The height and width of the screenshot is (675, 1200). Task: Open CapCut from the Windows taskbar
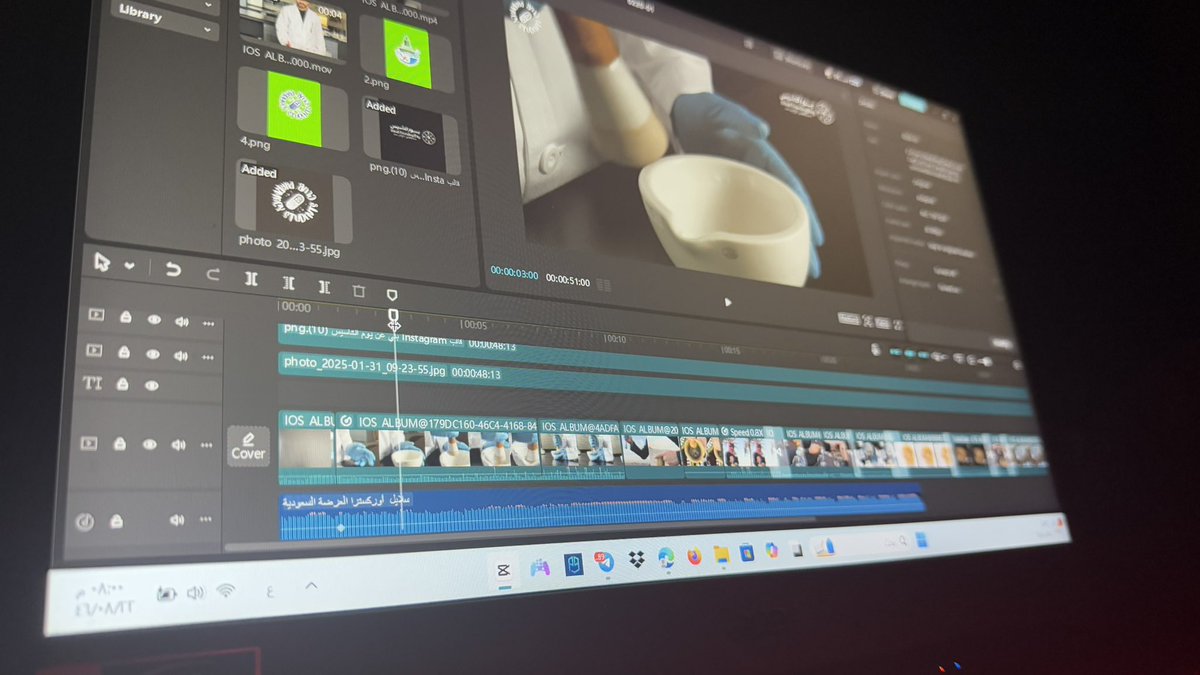503,569
